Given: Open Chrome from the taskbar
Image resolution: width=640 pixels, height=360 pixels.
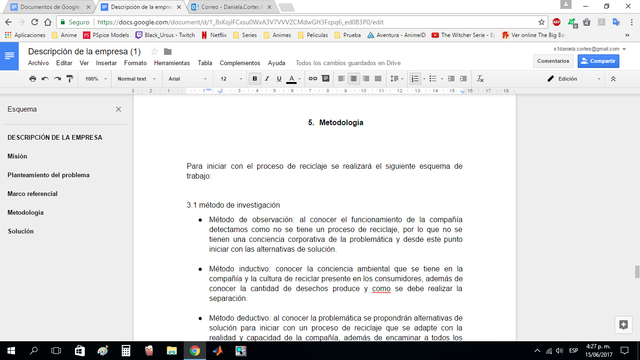Looking at the screenshot, I should point(195,351).
